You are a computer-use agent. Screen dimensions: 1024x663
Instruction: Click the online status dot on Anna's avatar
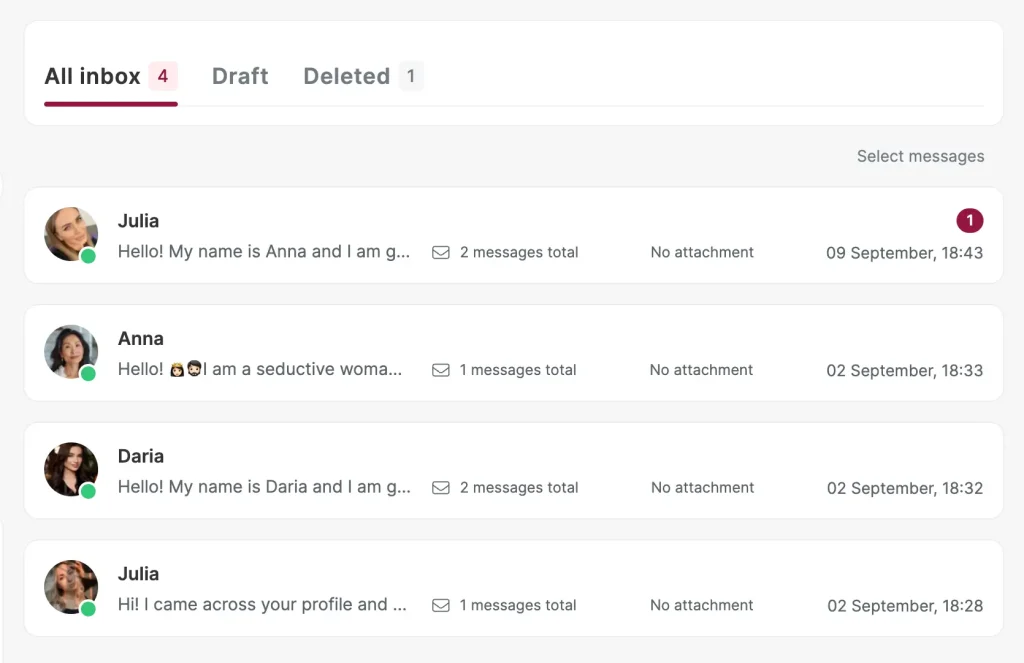(x=88, y=374)
